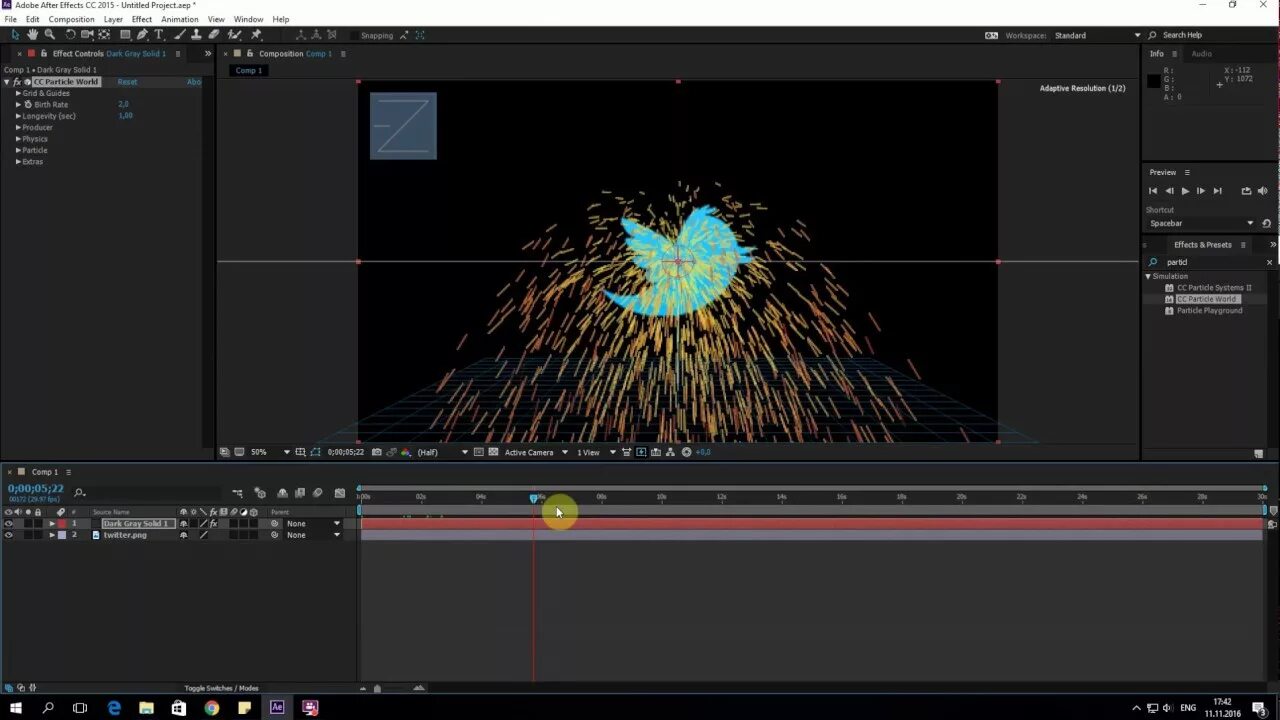This screenshot has width=1280, height=720.
Task: Switch to the Audio tab
Action: [x=1201, y=54]
